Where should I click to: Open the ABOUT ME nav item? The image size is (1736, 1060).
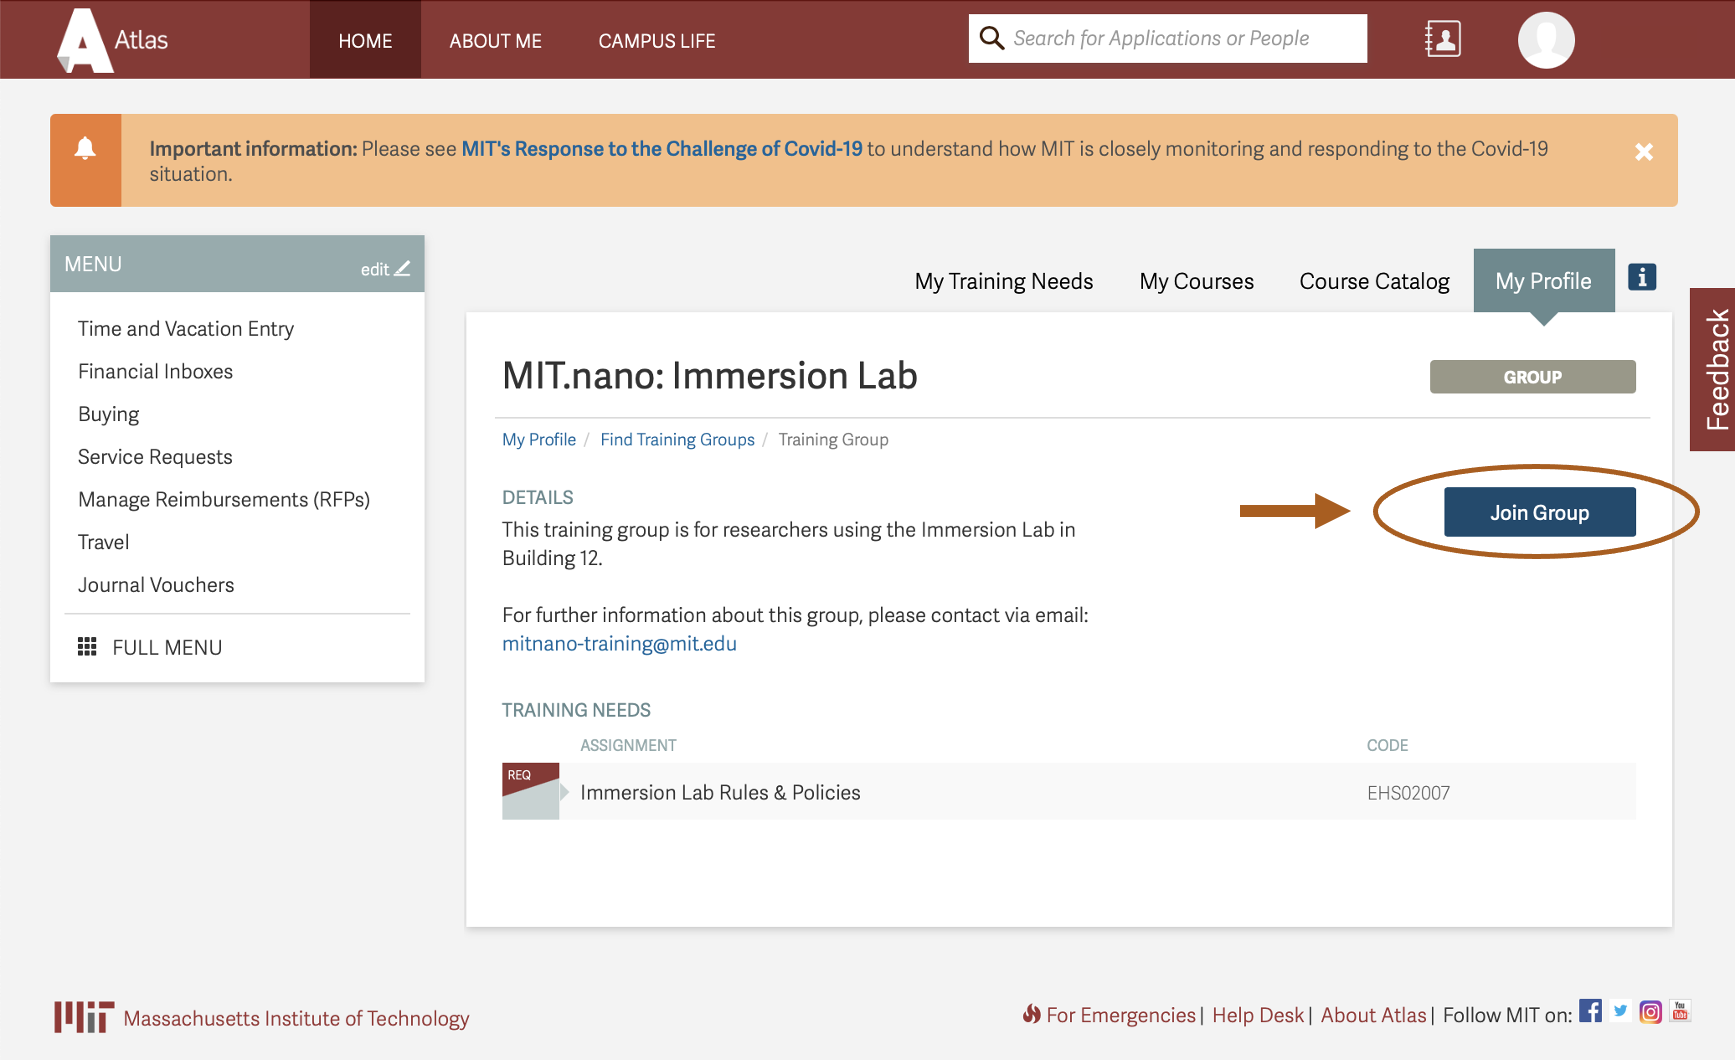[495, 40]
